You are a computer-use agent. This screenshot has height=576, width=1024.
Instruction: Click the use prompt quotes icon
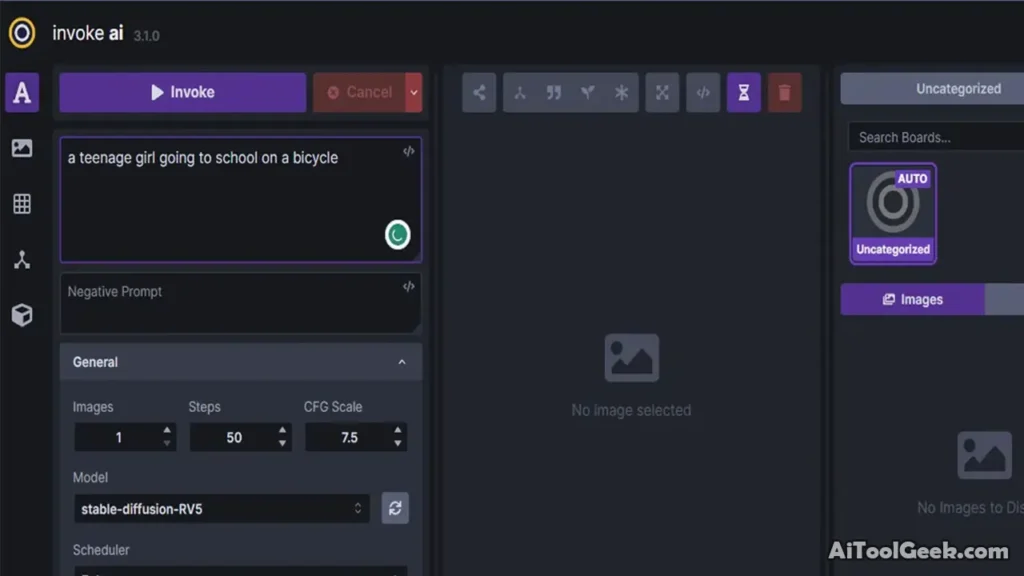(554, 93)
